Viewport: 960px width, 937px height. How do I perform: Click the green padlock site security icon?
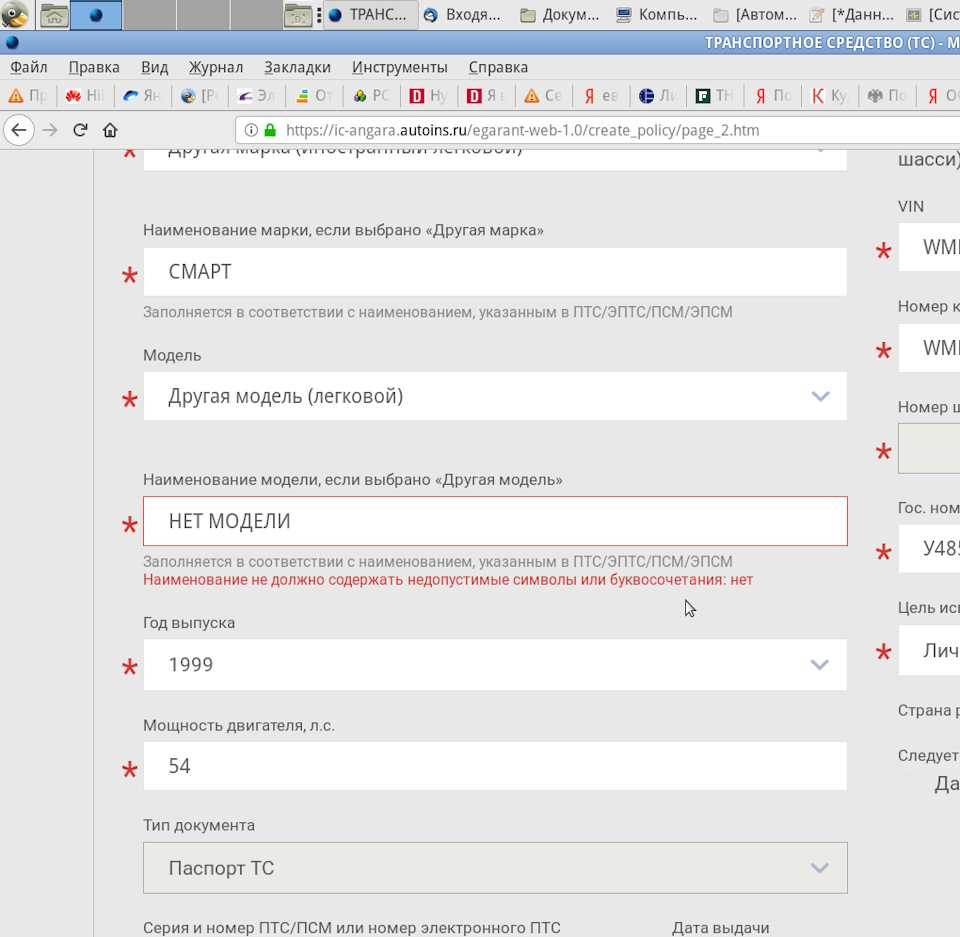pos(269,130)
